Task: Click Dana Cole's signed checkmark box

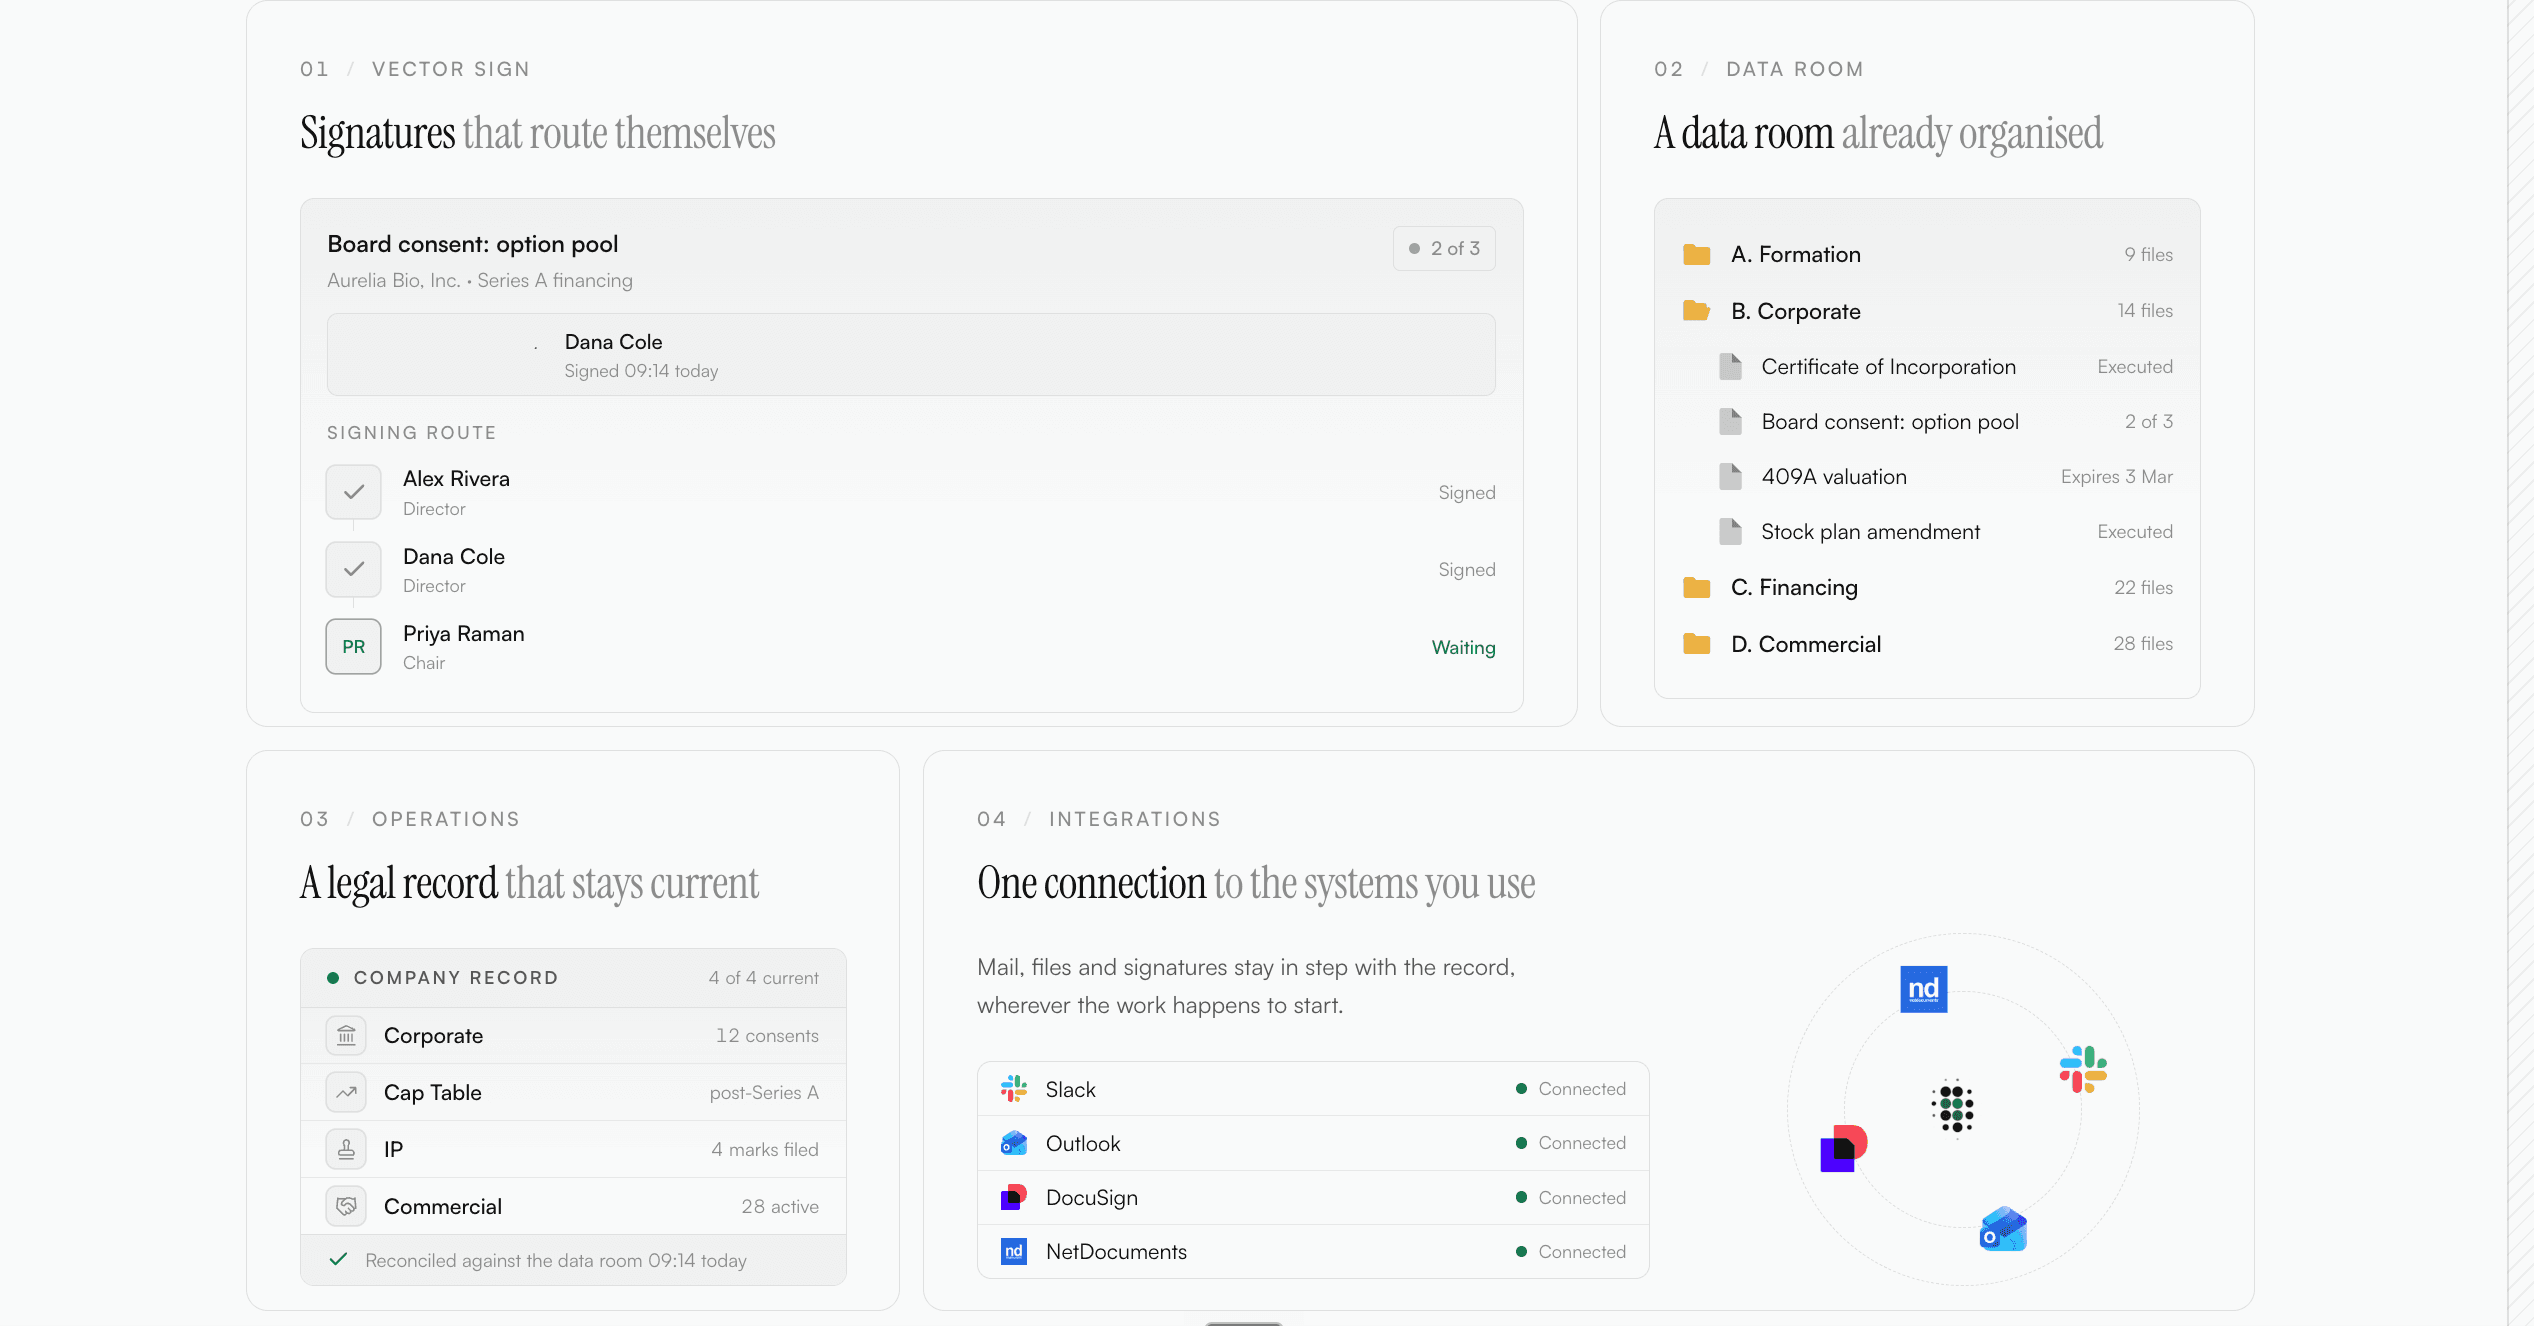Action: (353, 569)
